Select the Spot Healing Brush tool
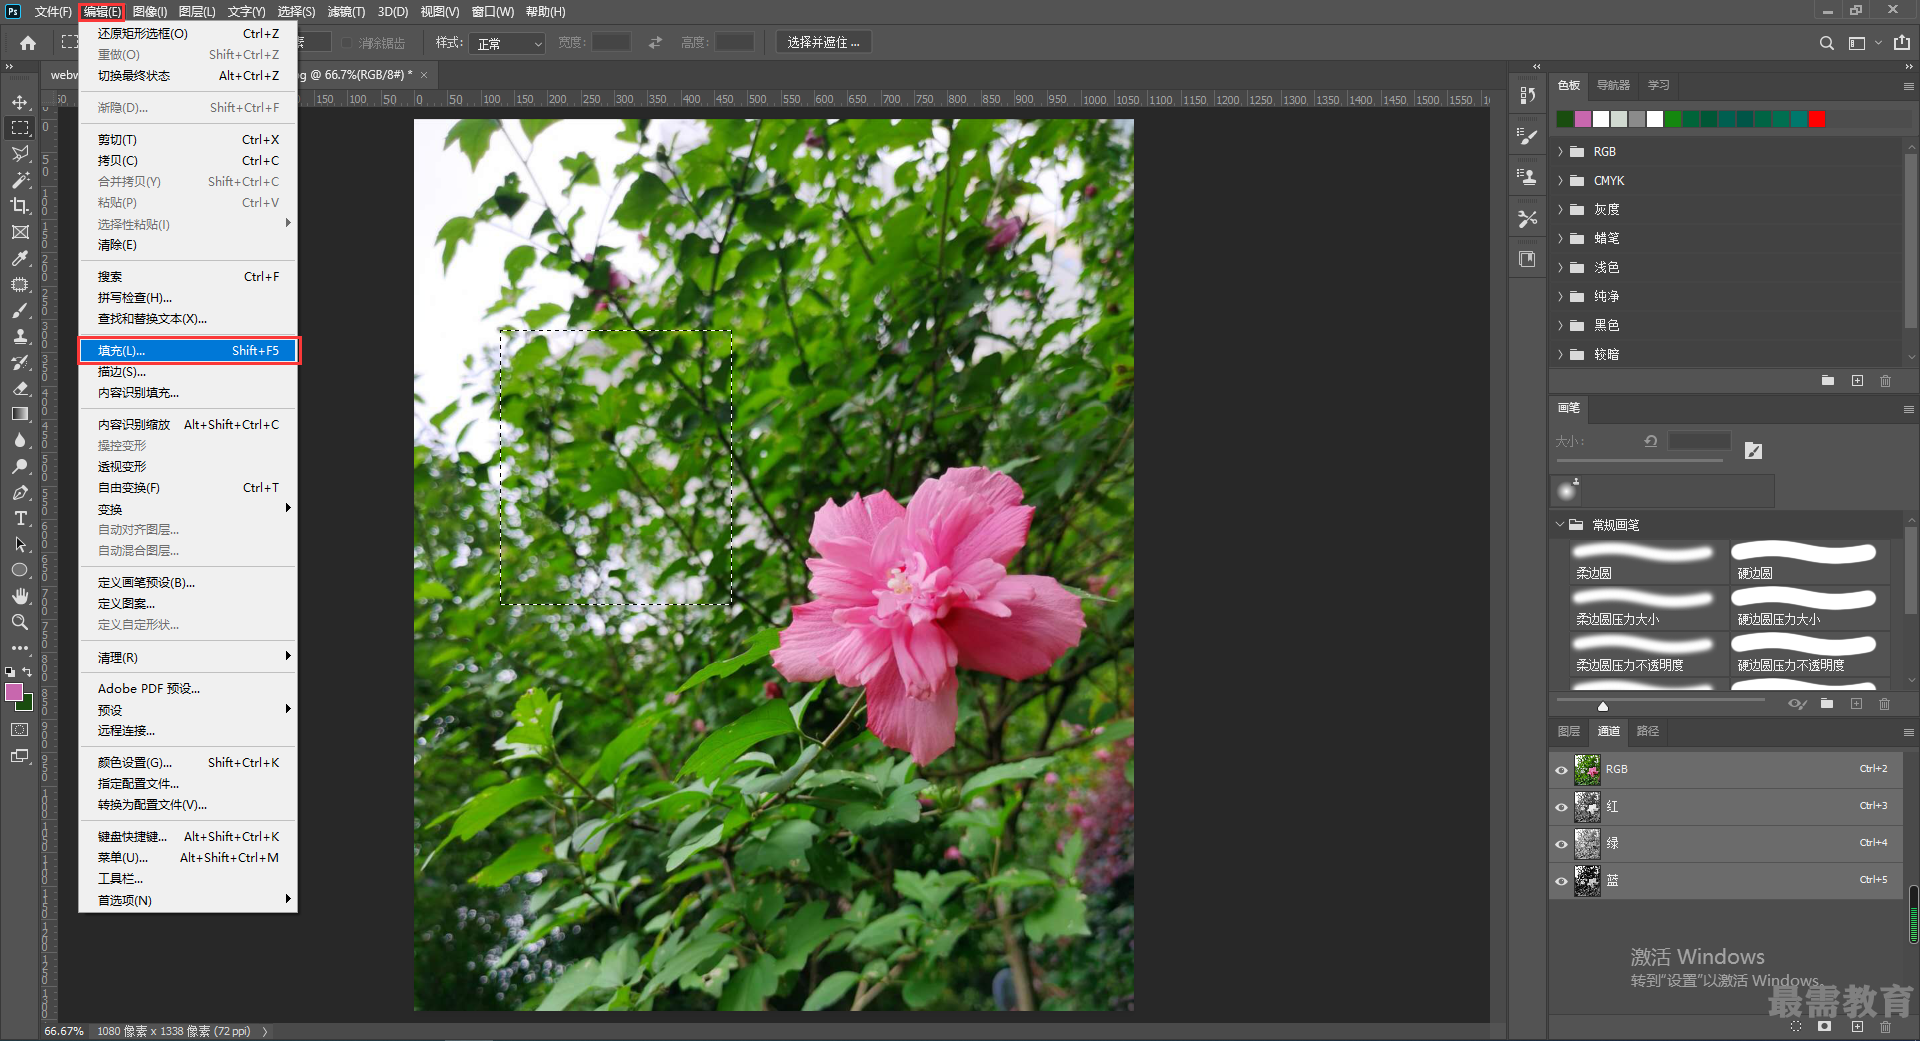The width and height of the screenshot is (1920, 1041). click(20, 284)
